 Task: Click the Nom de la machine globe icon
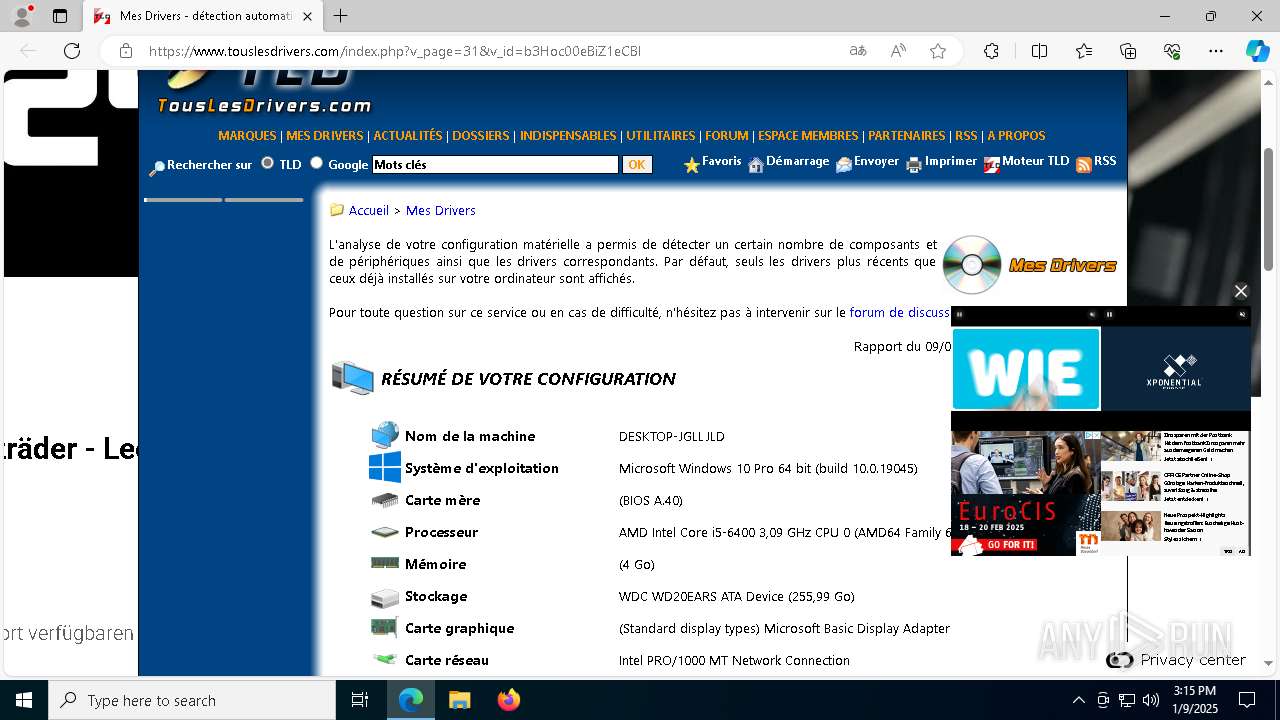pyautogui.click(x=385, y=436)
